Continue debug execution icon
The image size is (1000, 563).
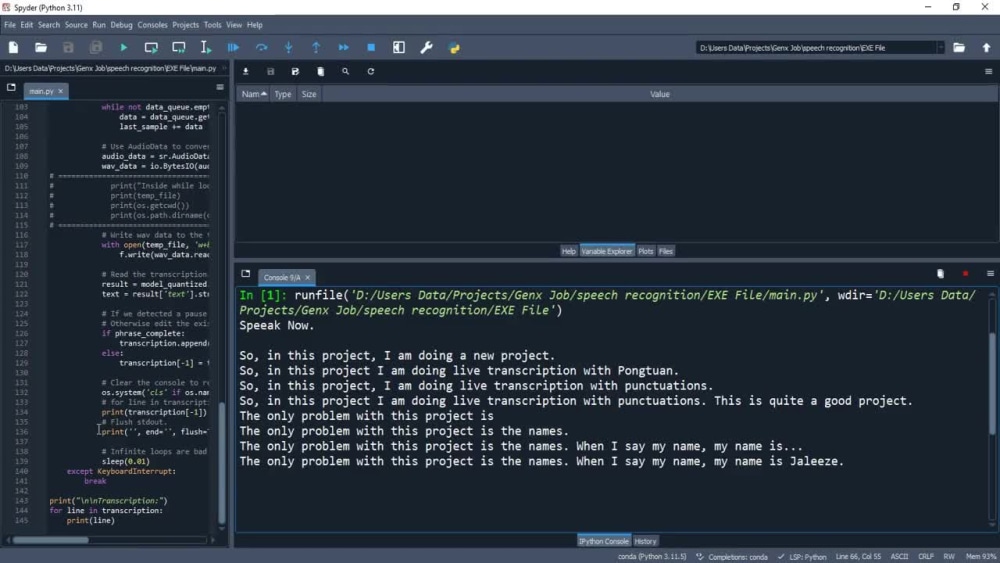click(344, 48)
